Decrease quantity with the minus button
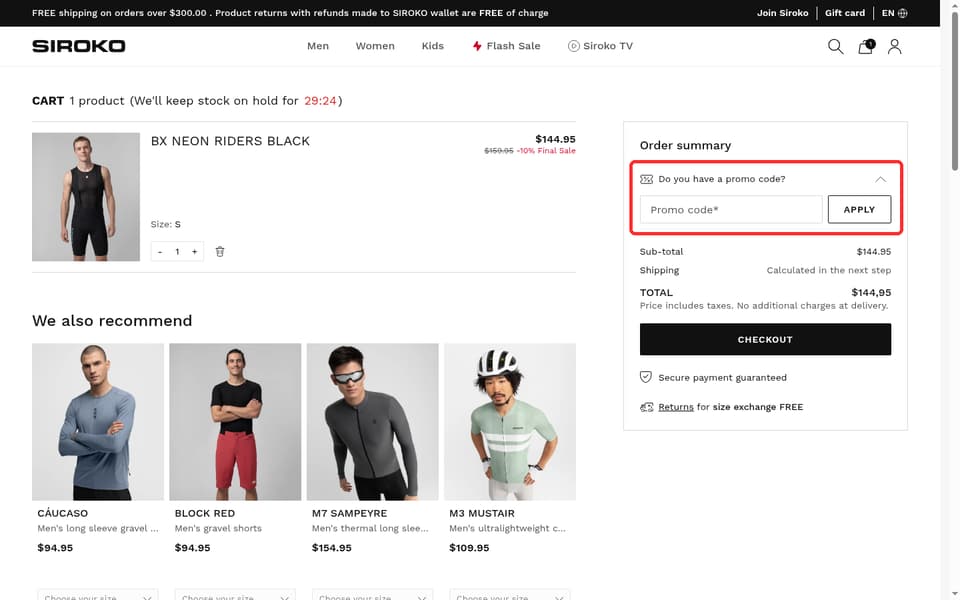The image size is (960, 600). (160, 252)
